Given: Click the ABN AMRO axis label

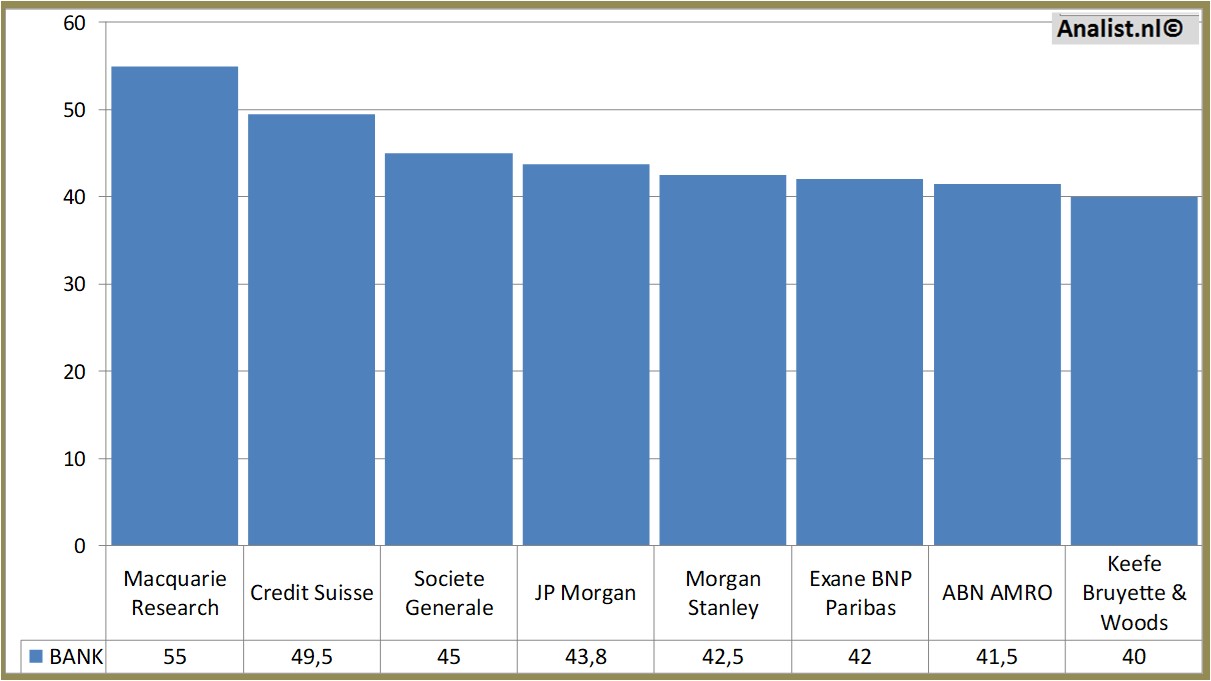Looking at the screenshot, I should (997, 593).
